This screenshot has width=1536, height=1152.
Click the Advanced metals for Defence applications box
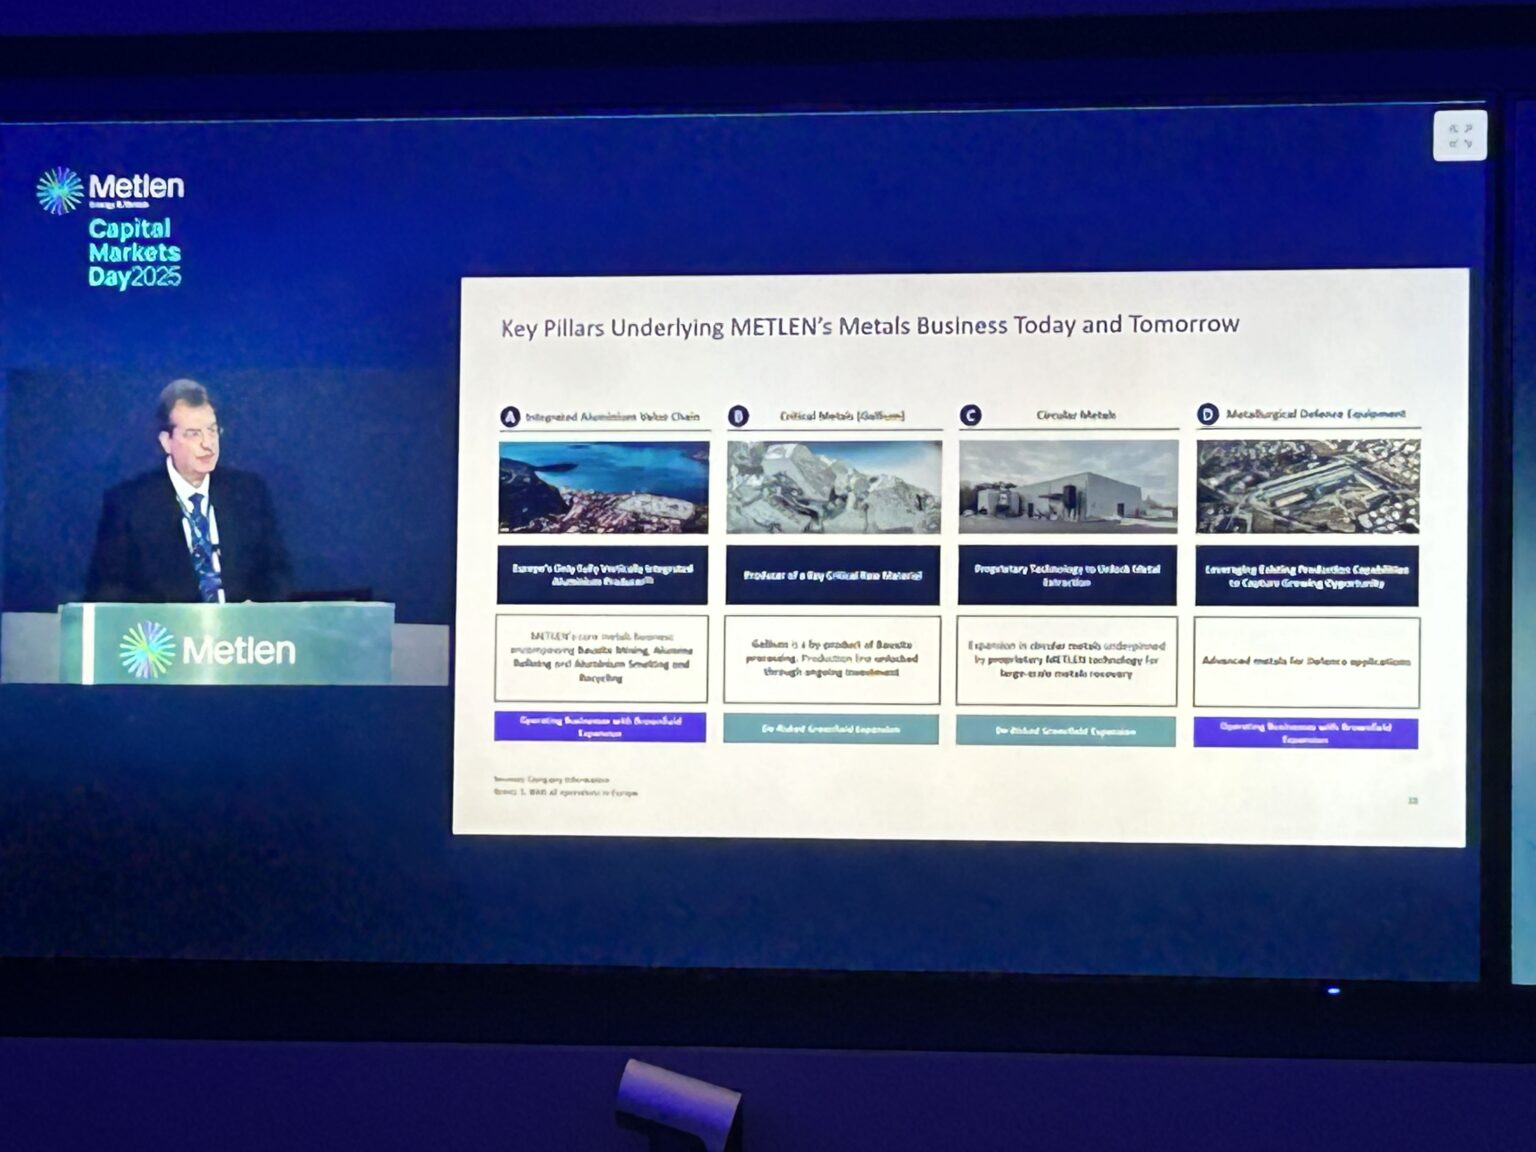[x=1306, y=661]
